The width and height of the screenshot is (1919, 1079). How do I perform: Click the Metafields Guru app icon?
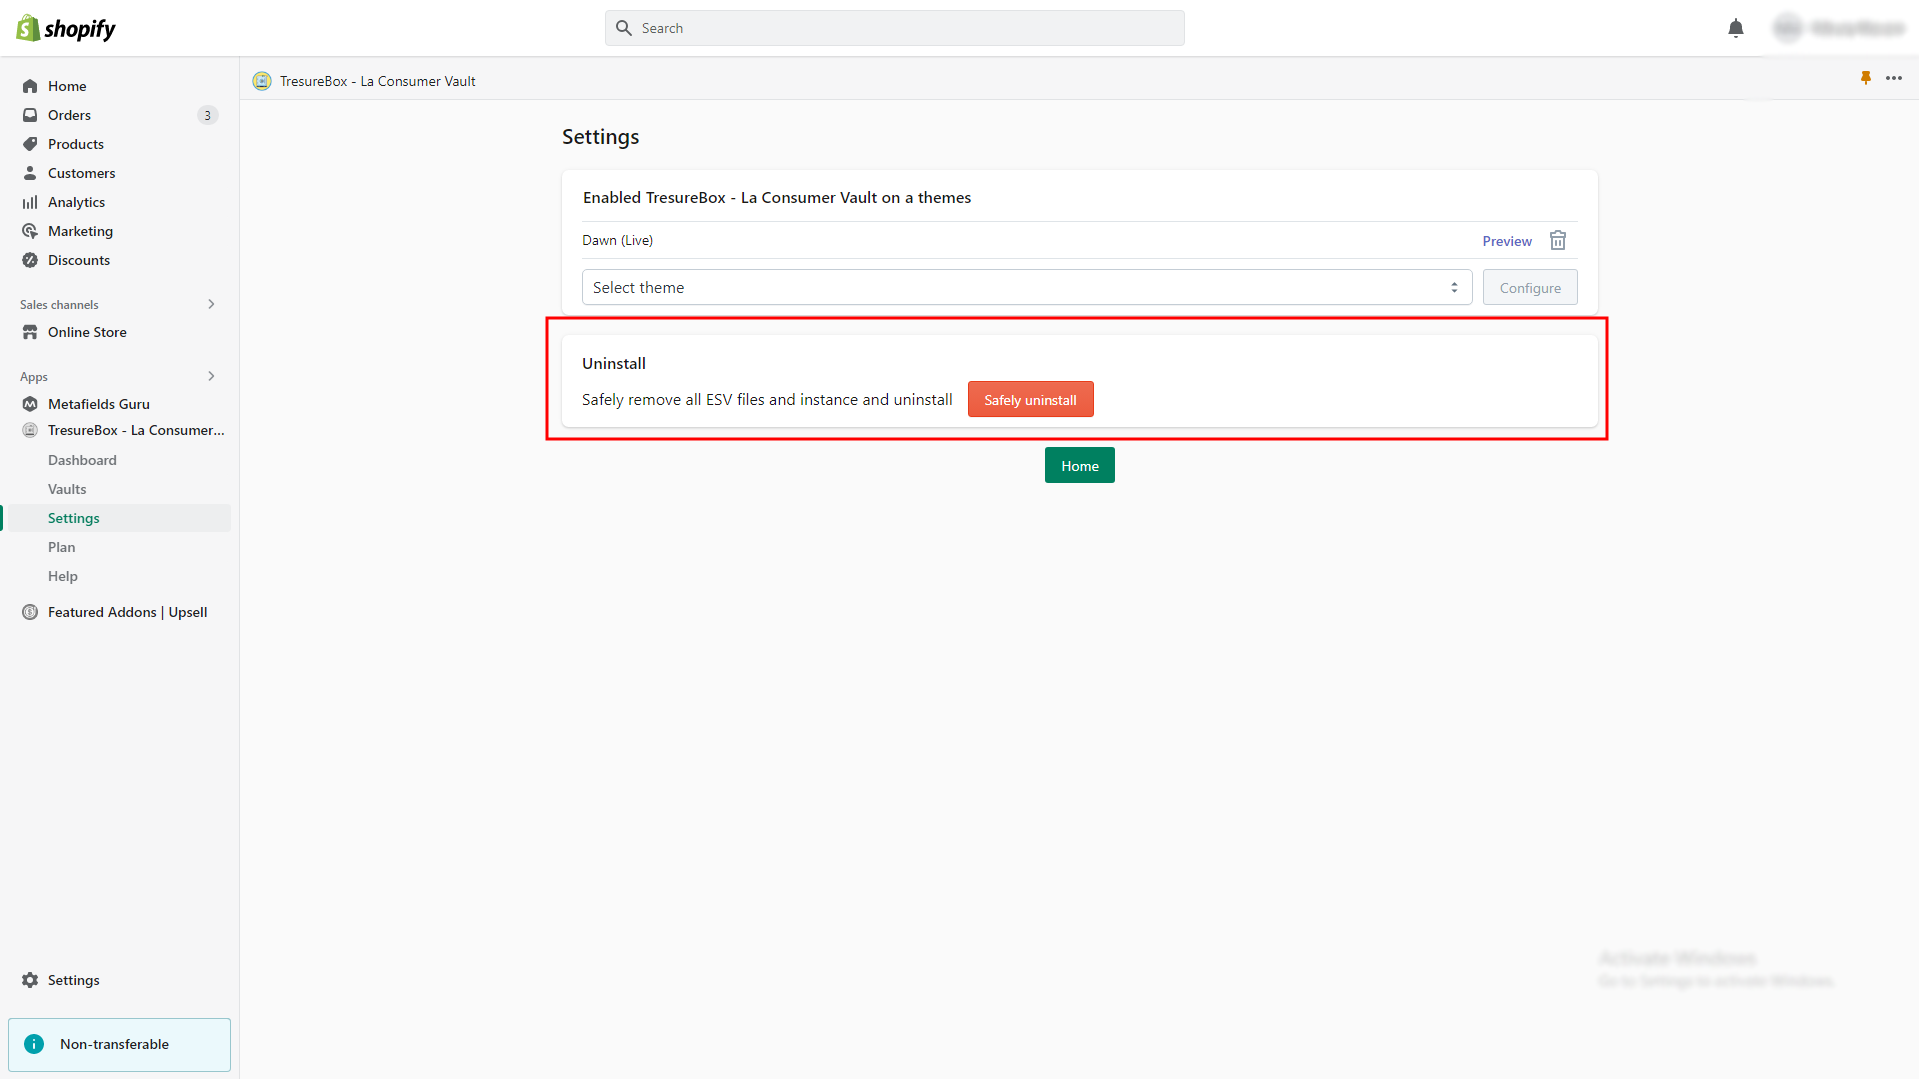(x=30, y=404)
